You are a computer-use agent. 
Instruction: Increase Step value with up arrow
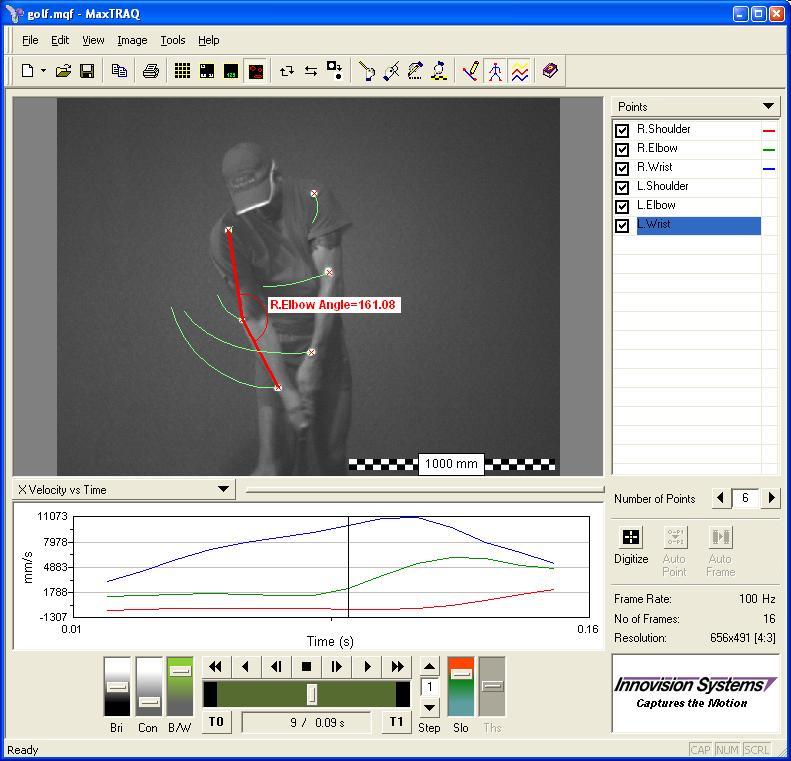coord(429,666)
